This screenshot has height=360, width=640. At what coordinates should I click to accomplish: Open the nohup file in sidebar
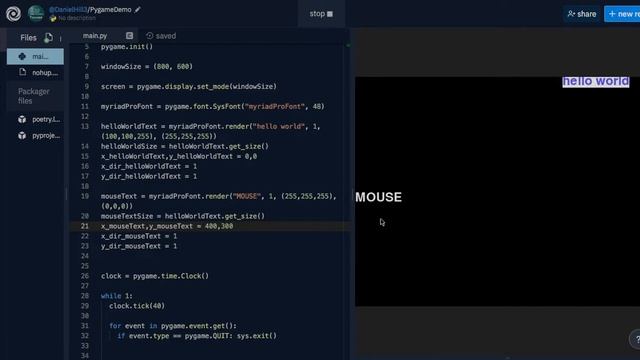pos(35,73)
